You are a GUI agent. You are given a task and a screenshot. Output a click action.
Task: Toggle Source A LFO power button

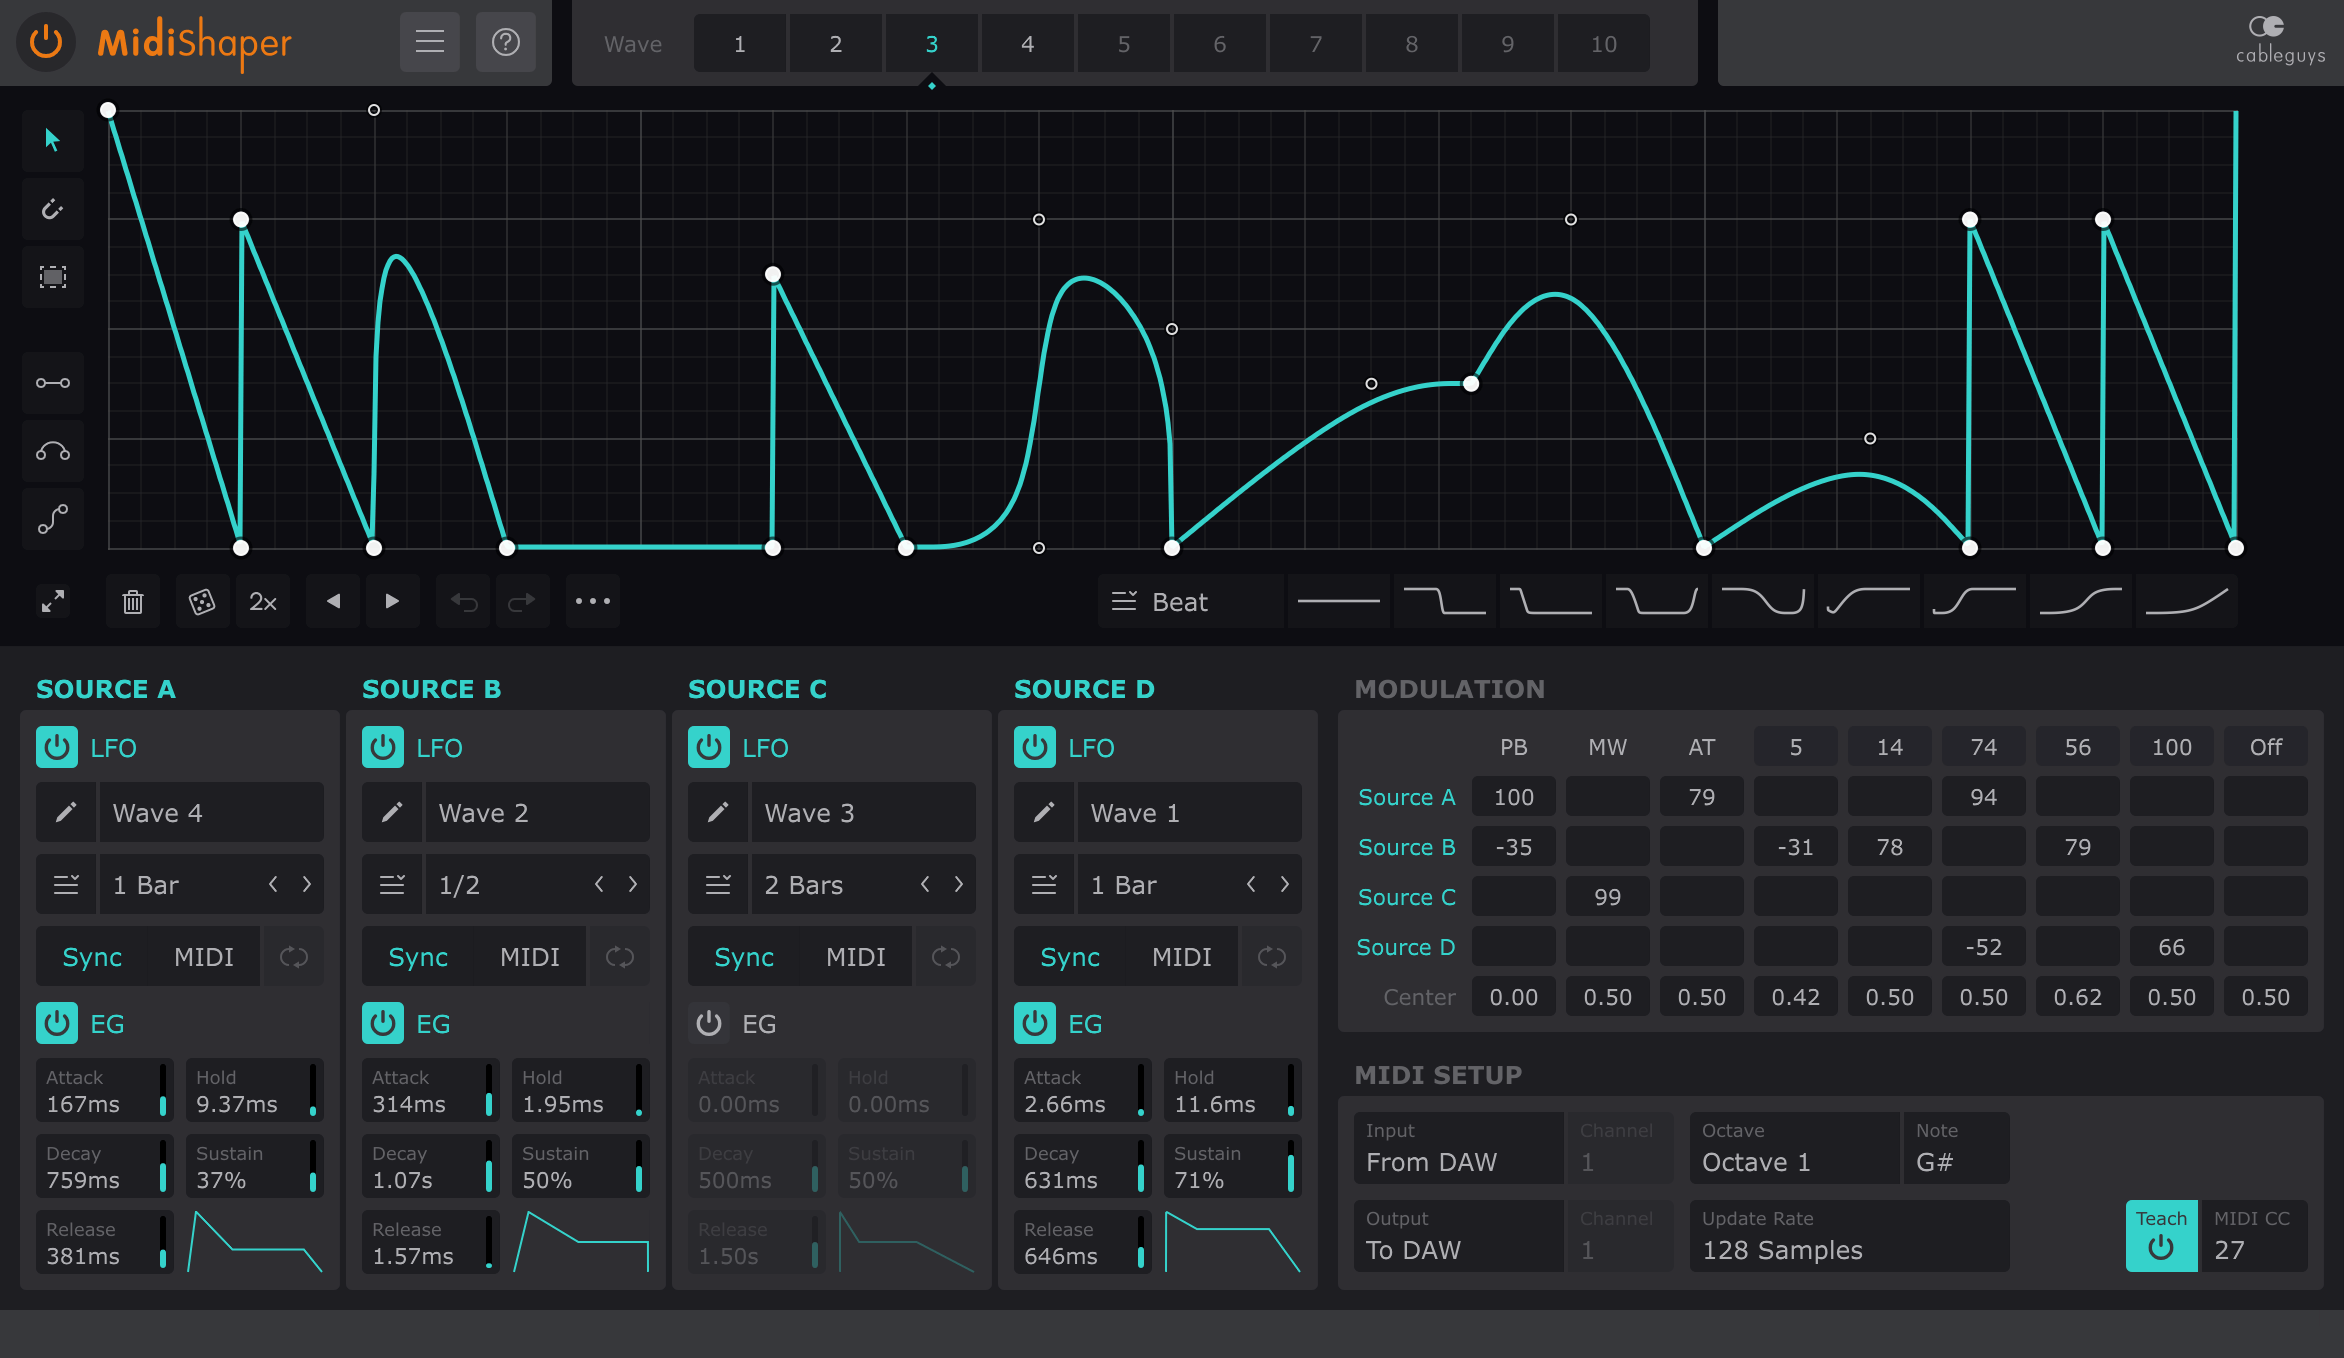(x=60, y=747)
